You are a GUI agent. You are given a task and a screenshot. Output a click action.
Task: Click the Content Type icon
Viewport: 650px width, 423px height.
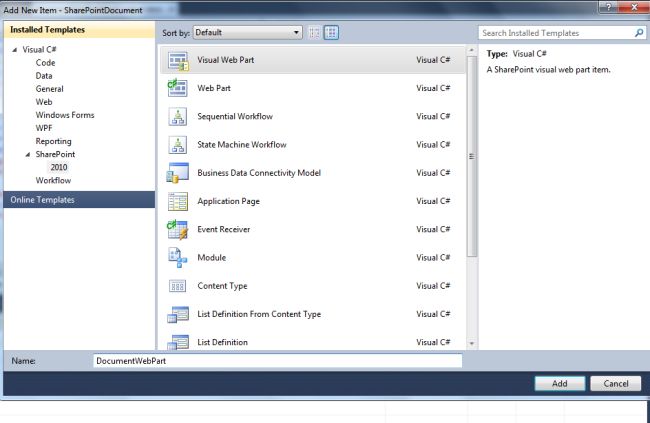tap(177, 286)
